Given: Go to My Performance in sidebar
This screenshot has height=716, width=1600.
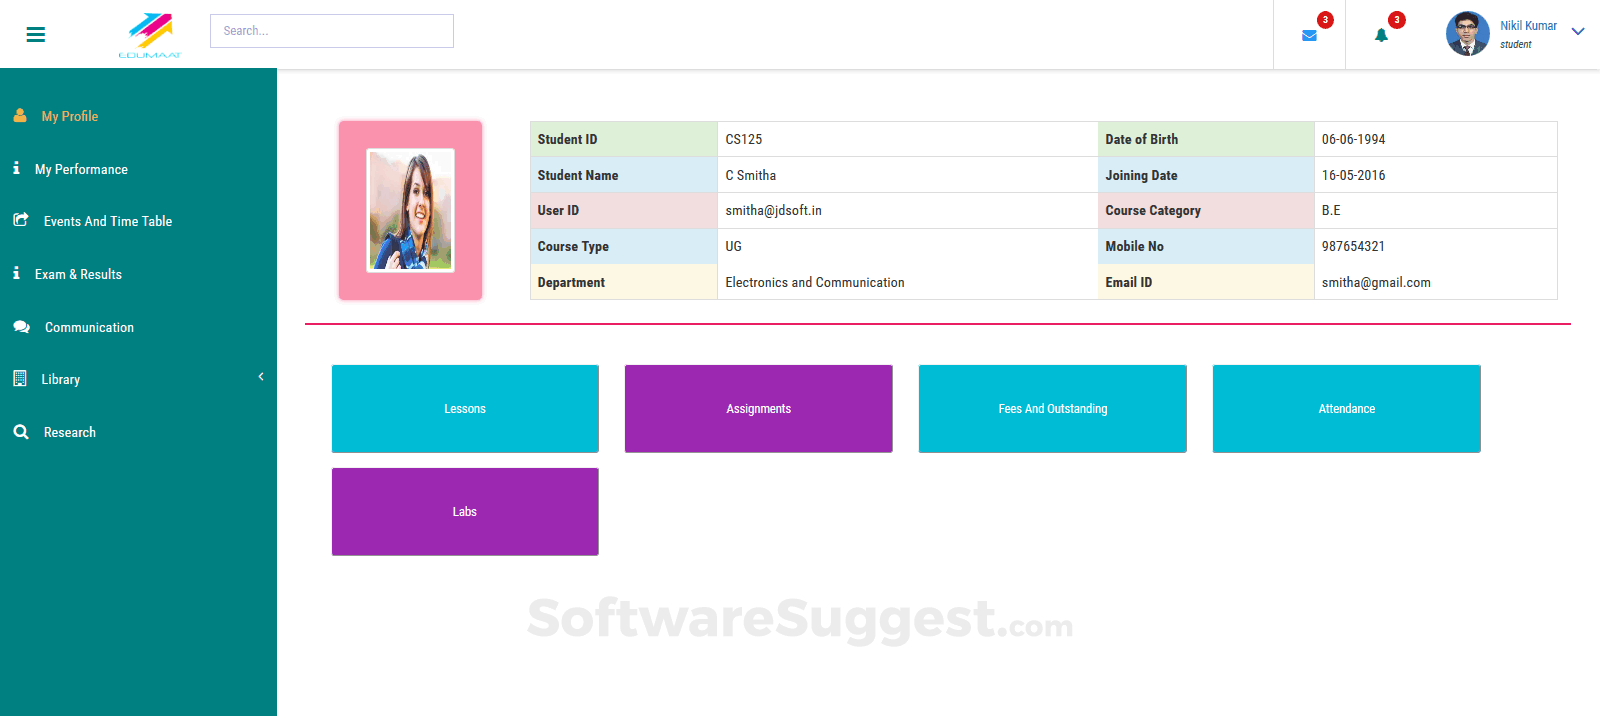Looking at the screenshot, I should (x=81, y=169).
